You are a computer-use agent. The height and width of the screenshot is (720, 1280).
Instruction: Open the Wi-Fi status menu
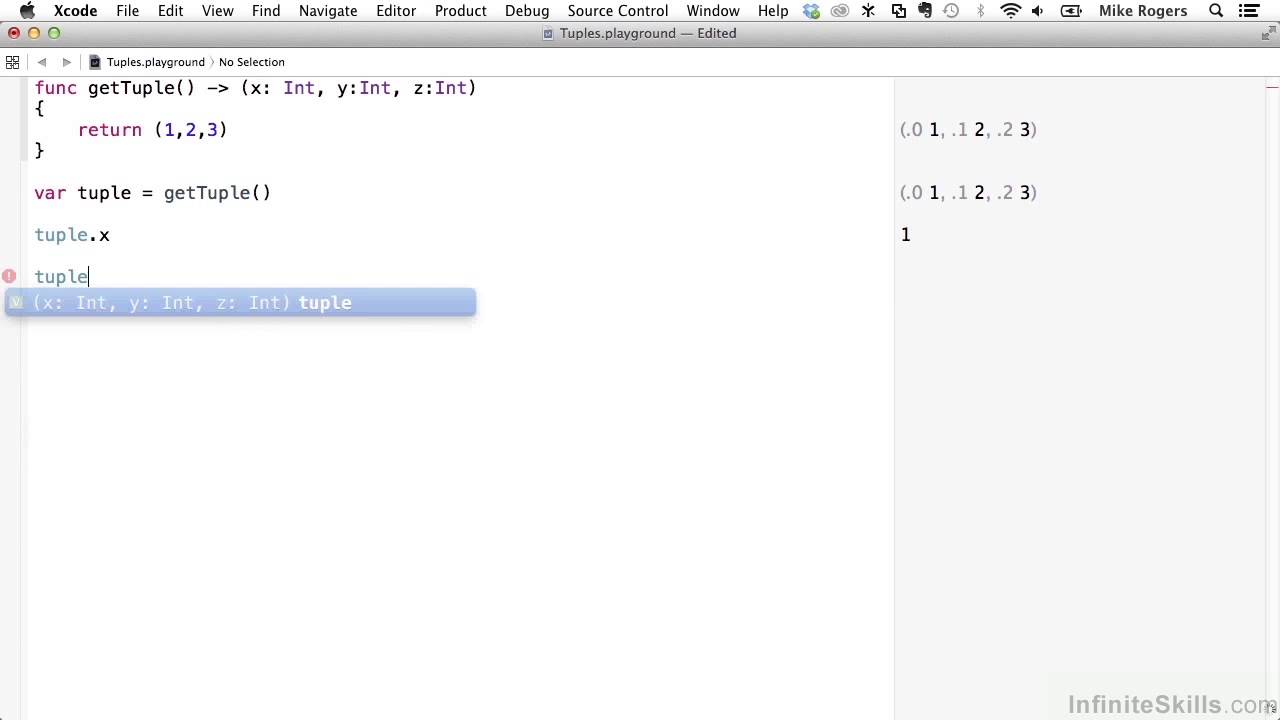click(1011, 11)
